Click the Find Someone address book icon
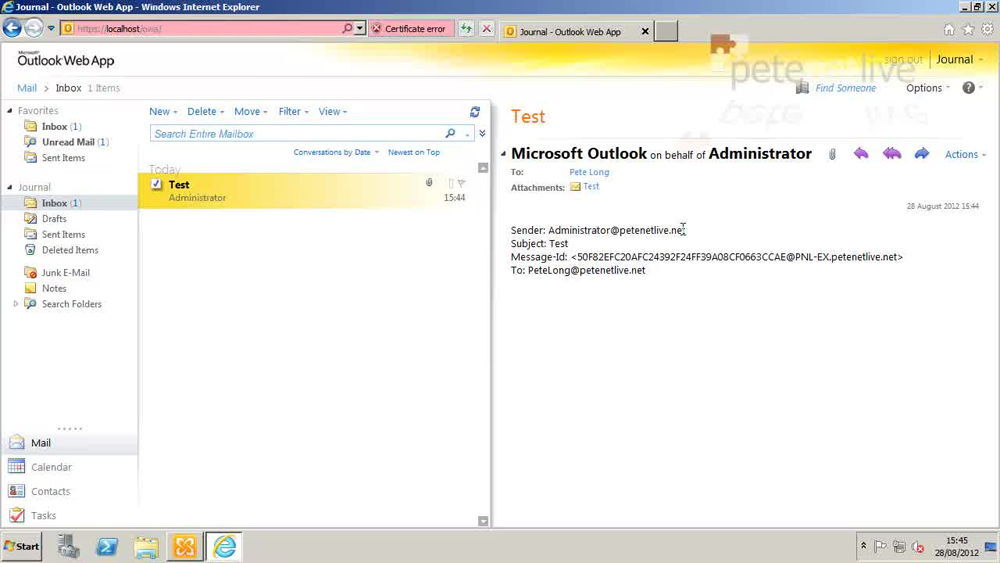Viewport: 1000px width, 563px height. [802, 88]
